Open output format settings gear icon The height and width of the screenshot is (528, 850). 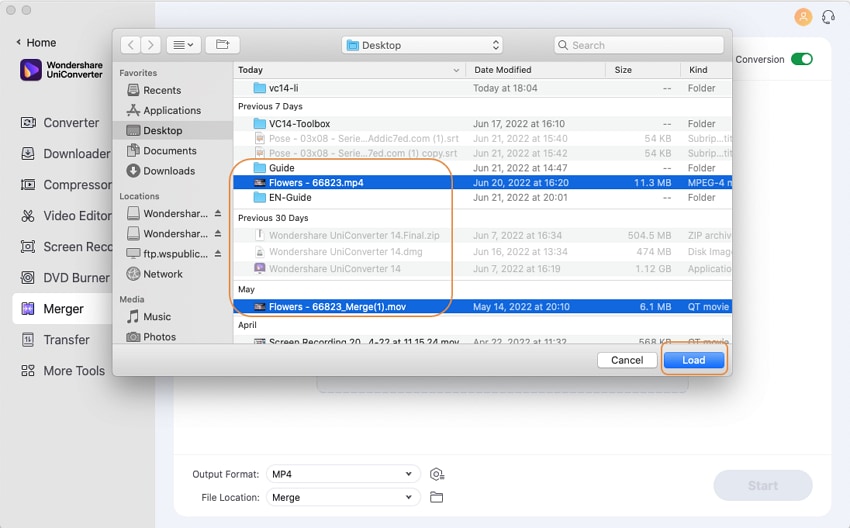click(437, 474)
